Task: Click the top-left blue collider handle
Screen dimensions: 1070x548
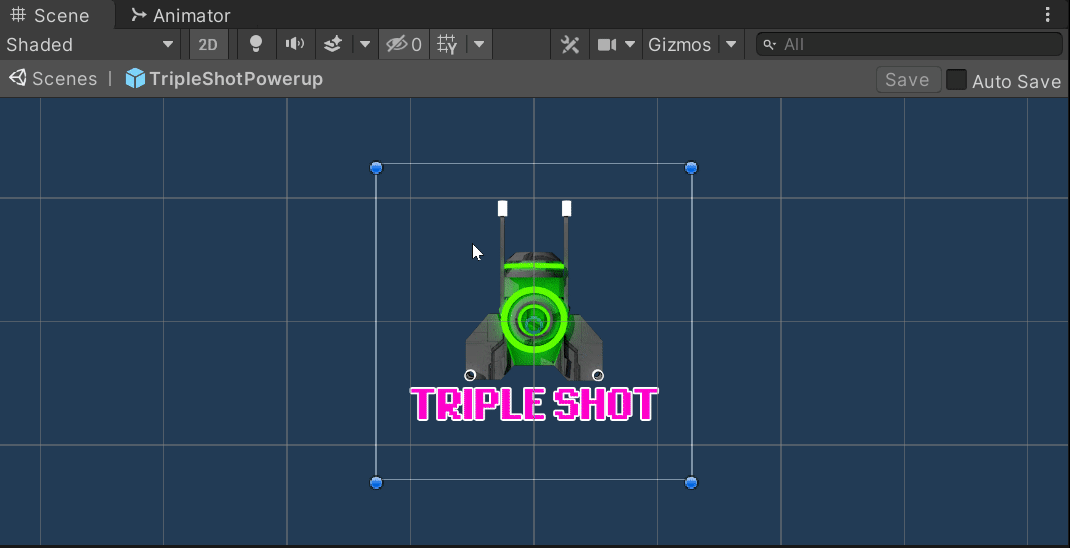Action: point(376,167)
